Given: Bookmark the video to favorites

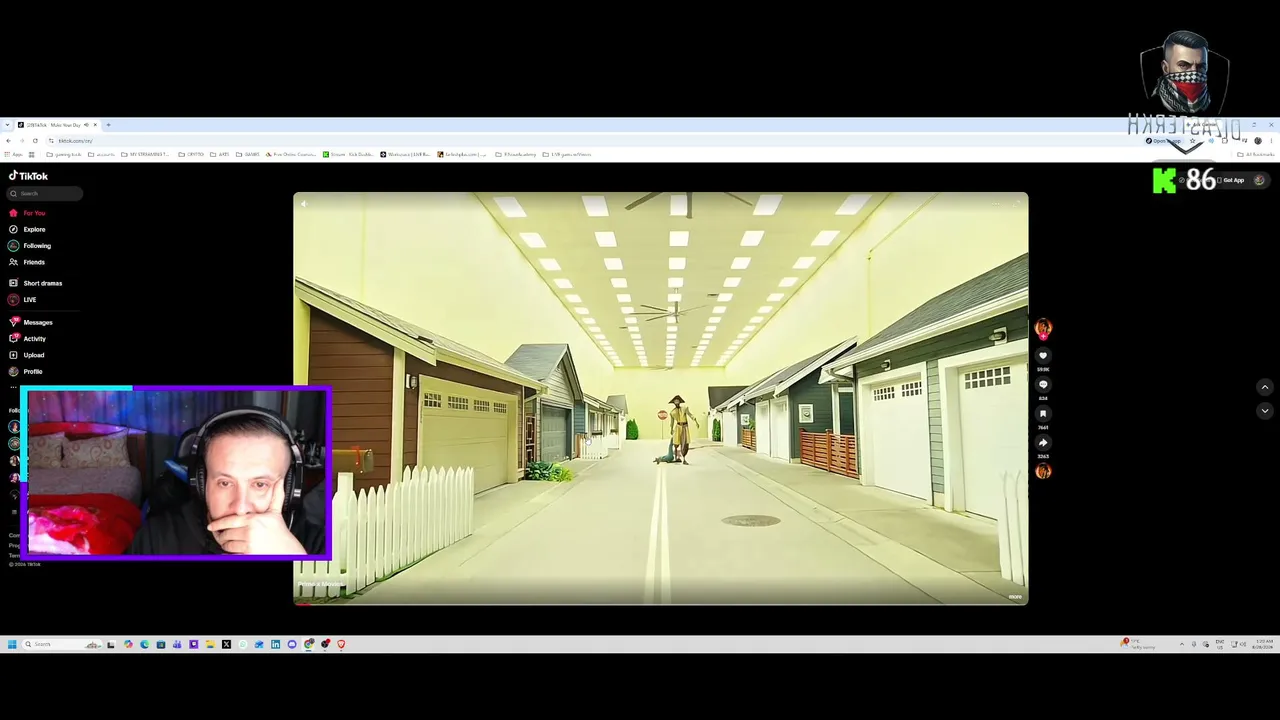Looking at the screenshot, I should pyautogui.click(x=1043, y=414).
